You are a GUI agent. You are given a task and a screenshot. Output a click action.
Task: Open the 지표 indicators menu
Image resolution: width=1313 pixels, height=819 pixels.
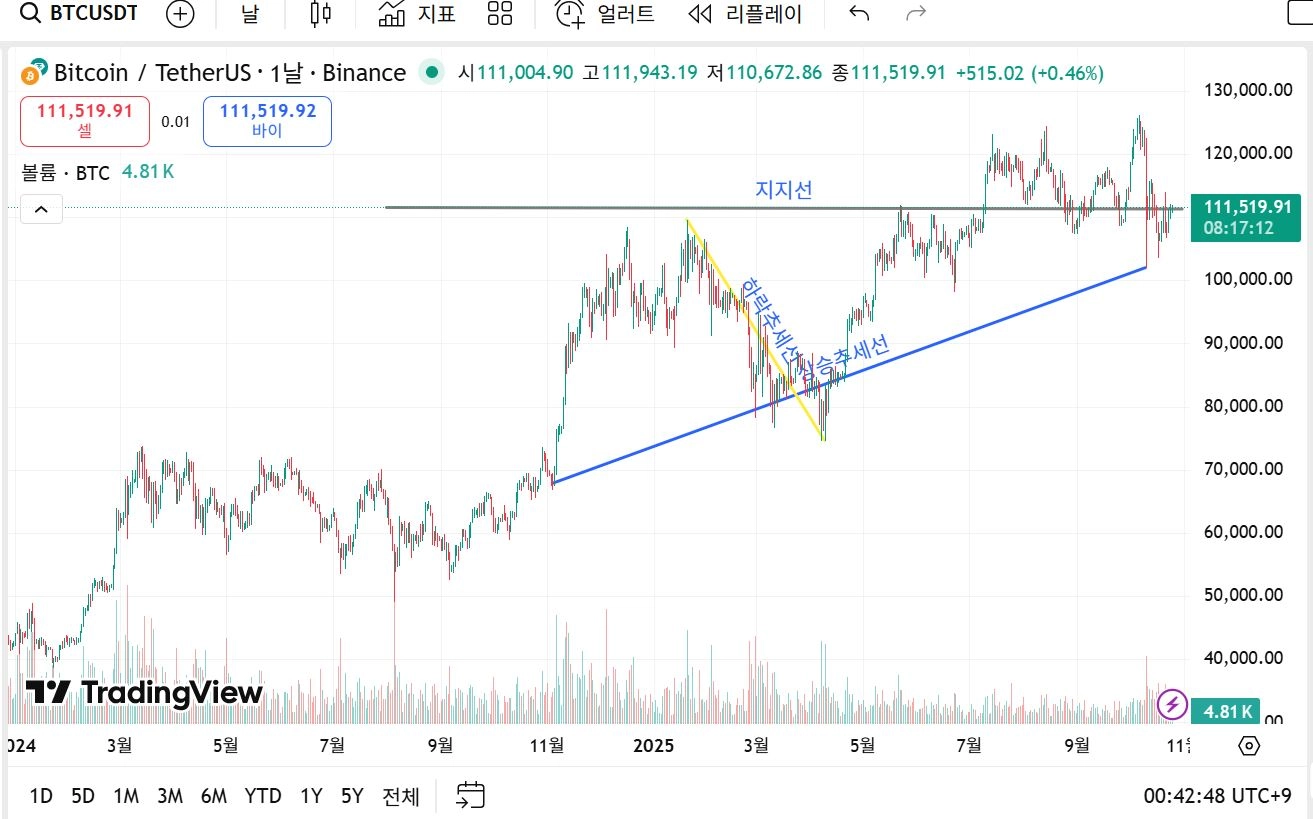[417, 14]
